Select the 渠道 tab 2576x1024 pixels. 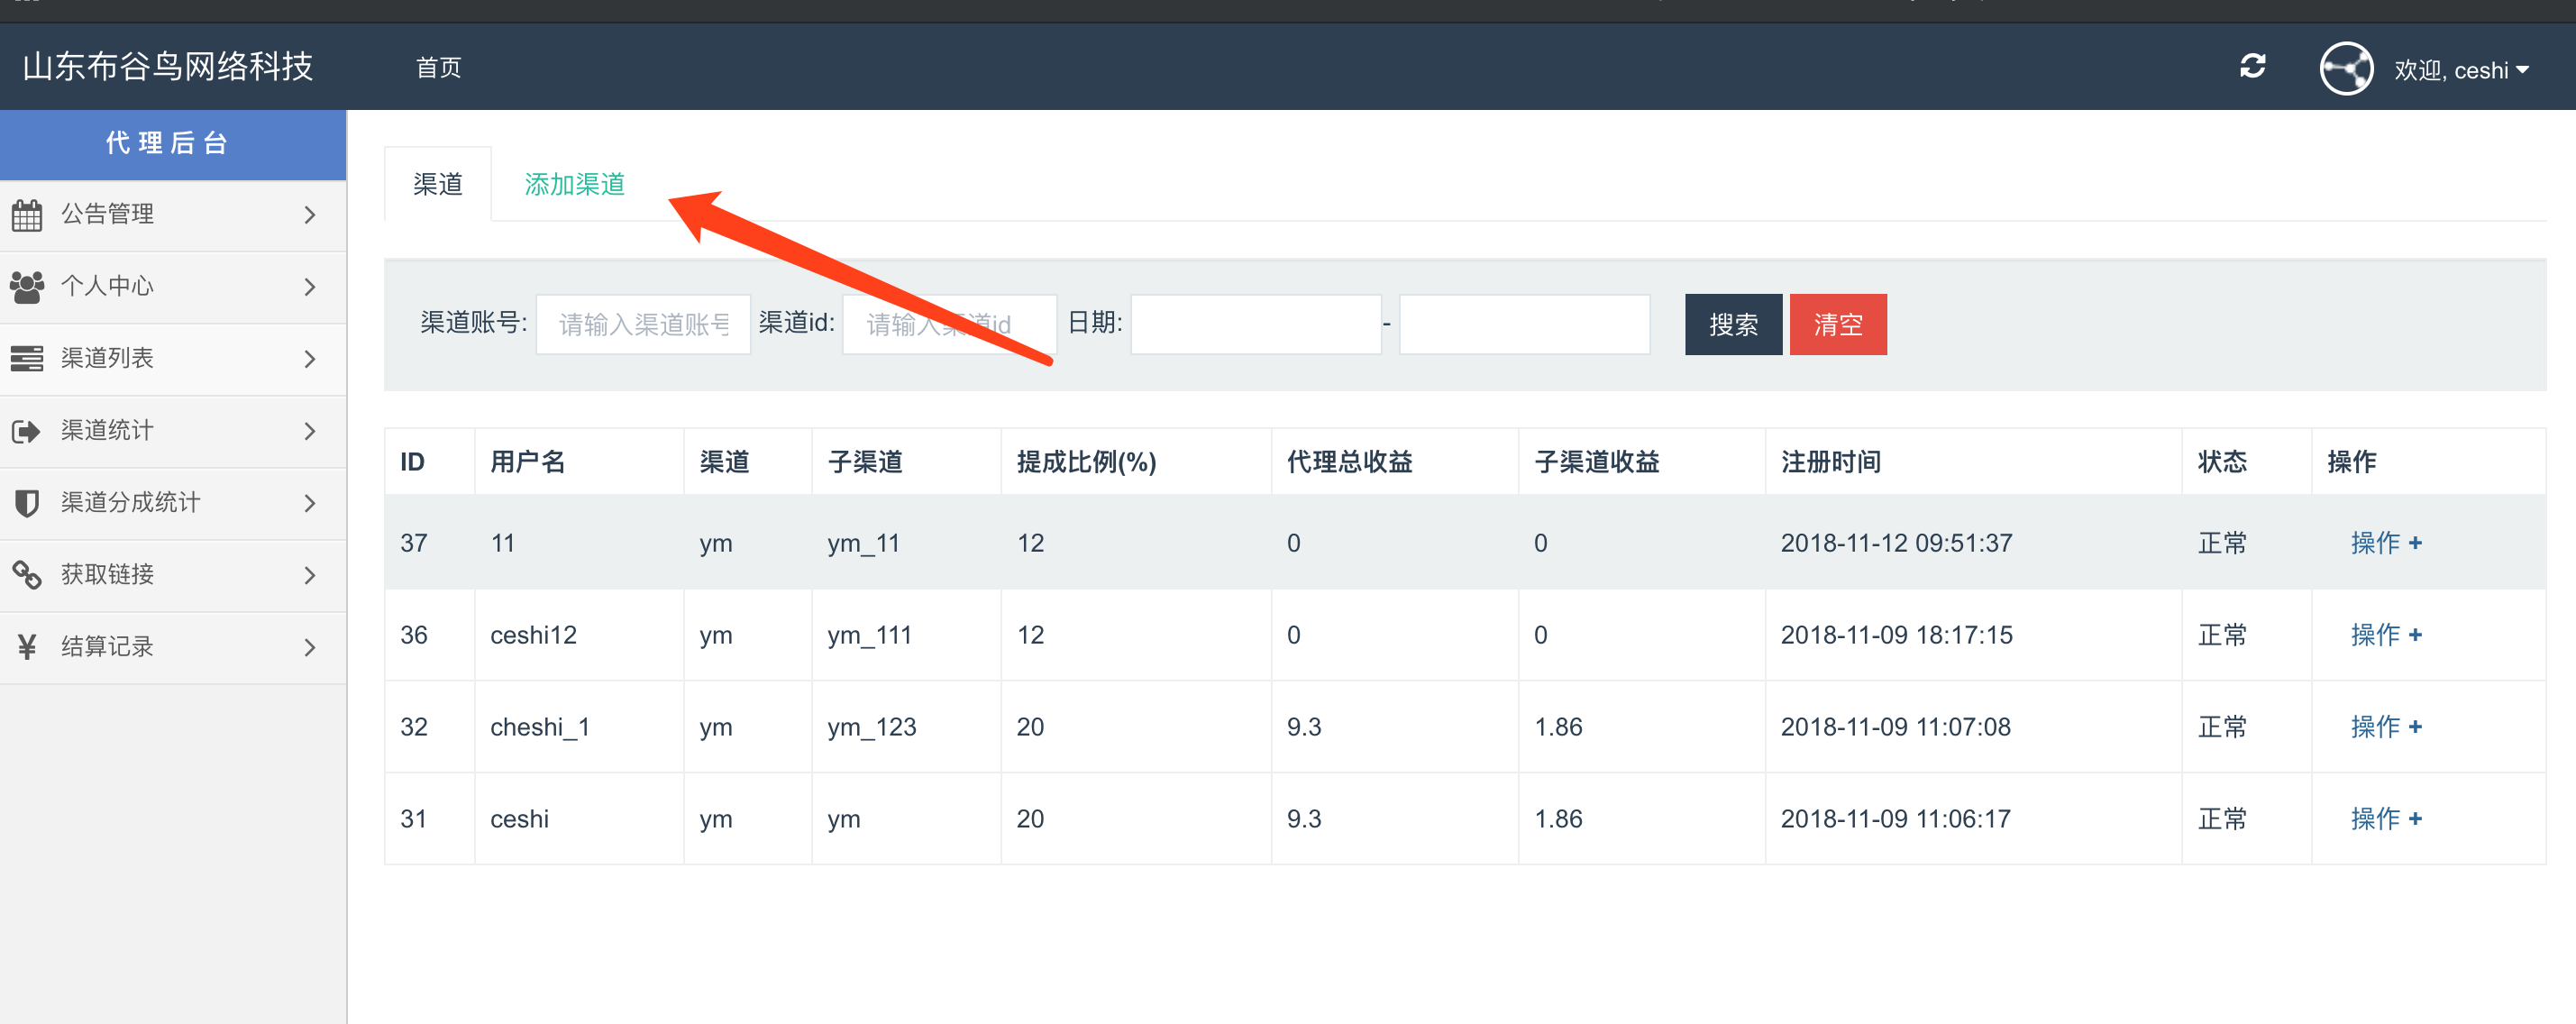point(438,184)
